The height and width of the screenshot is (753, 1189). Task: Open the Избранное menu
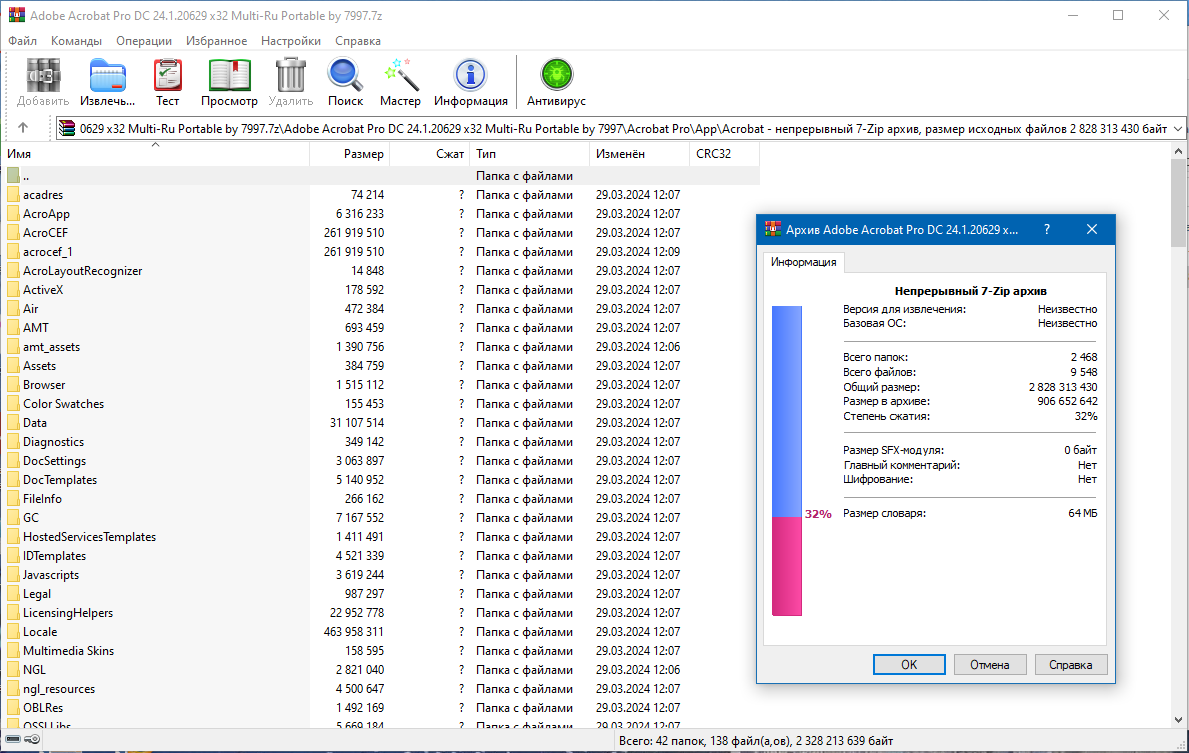tap(216, 41)
